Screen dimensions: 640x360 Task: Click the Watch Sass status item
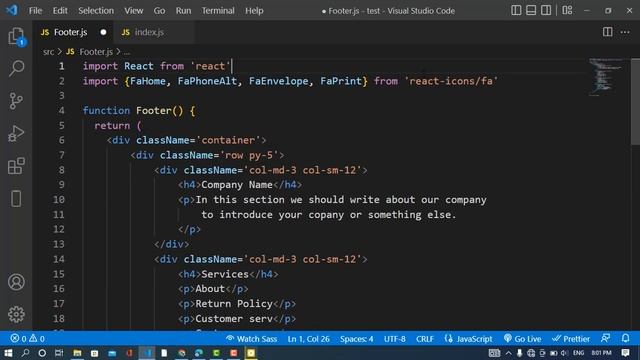point(251,339)
